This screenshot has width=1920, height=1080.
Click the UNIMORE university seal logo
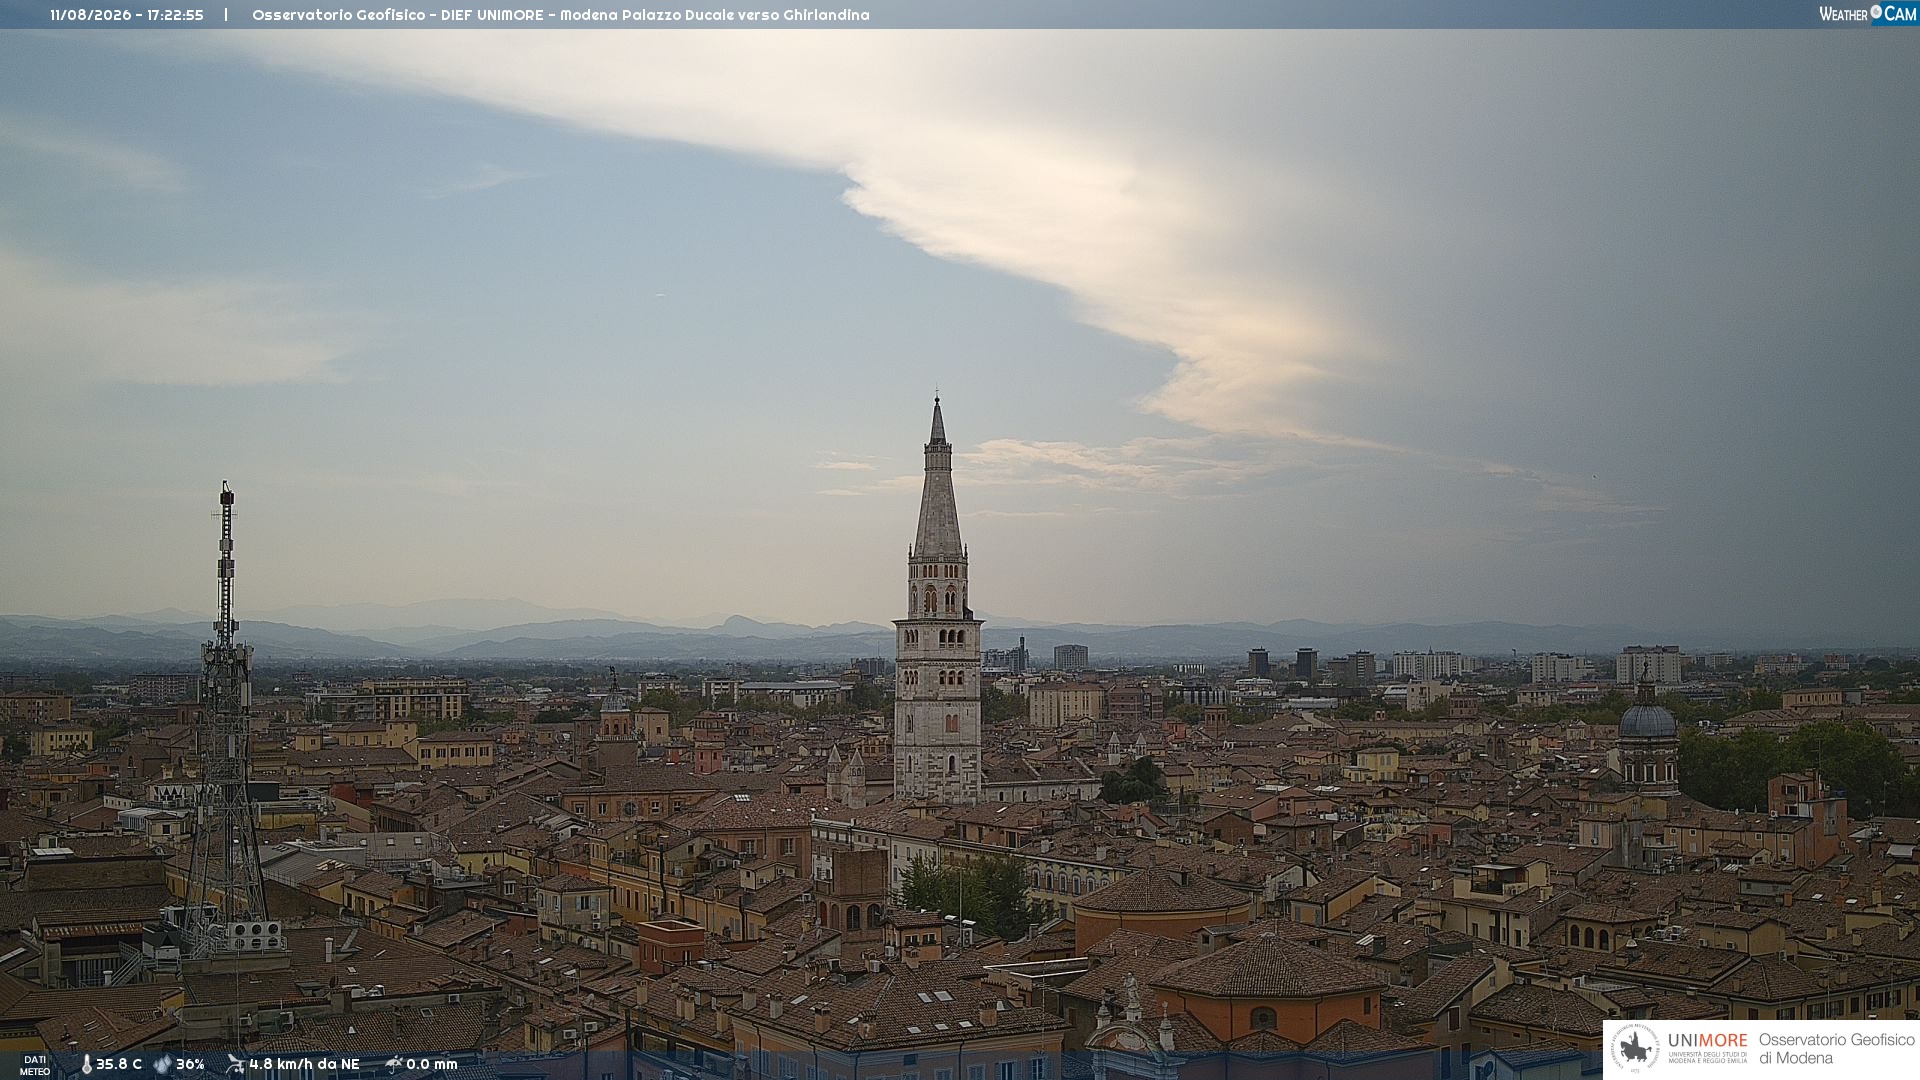[x=1635, y=1049]
